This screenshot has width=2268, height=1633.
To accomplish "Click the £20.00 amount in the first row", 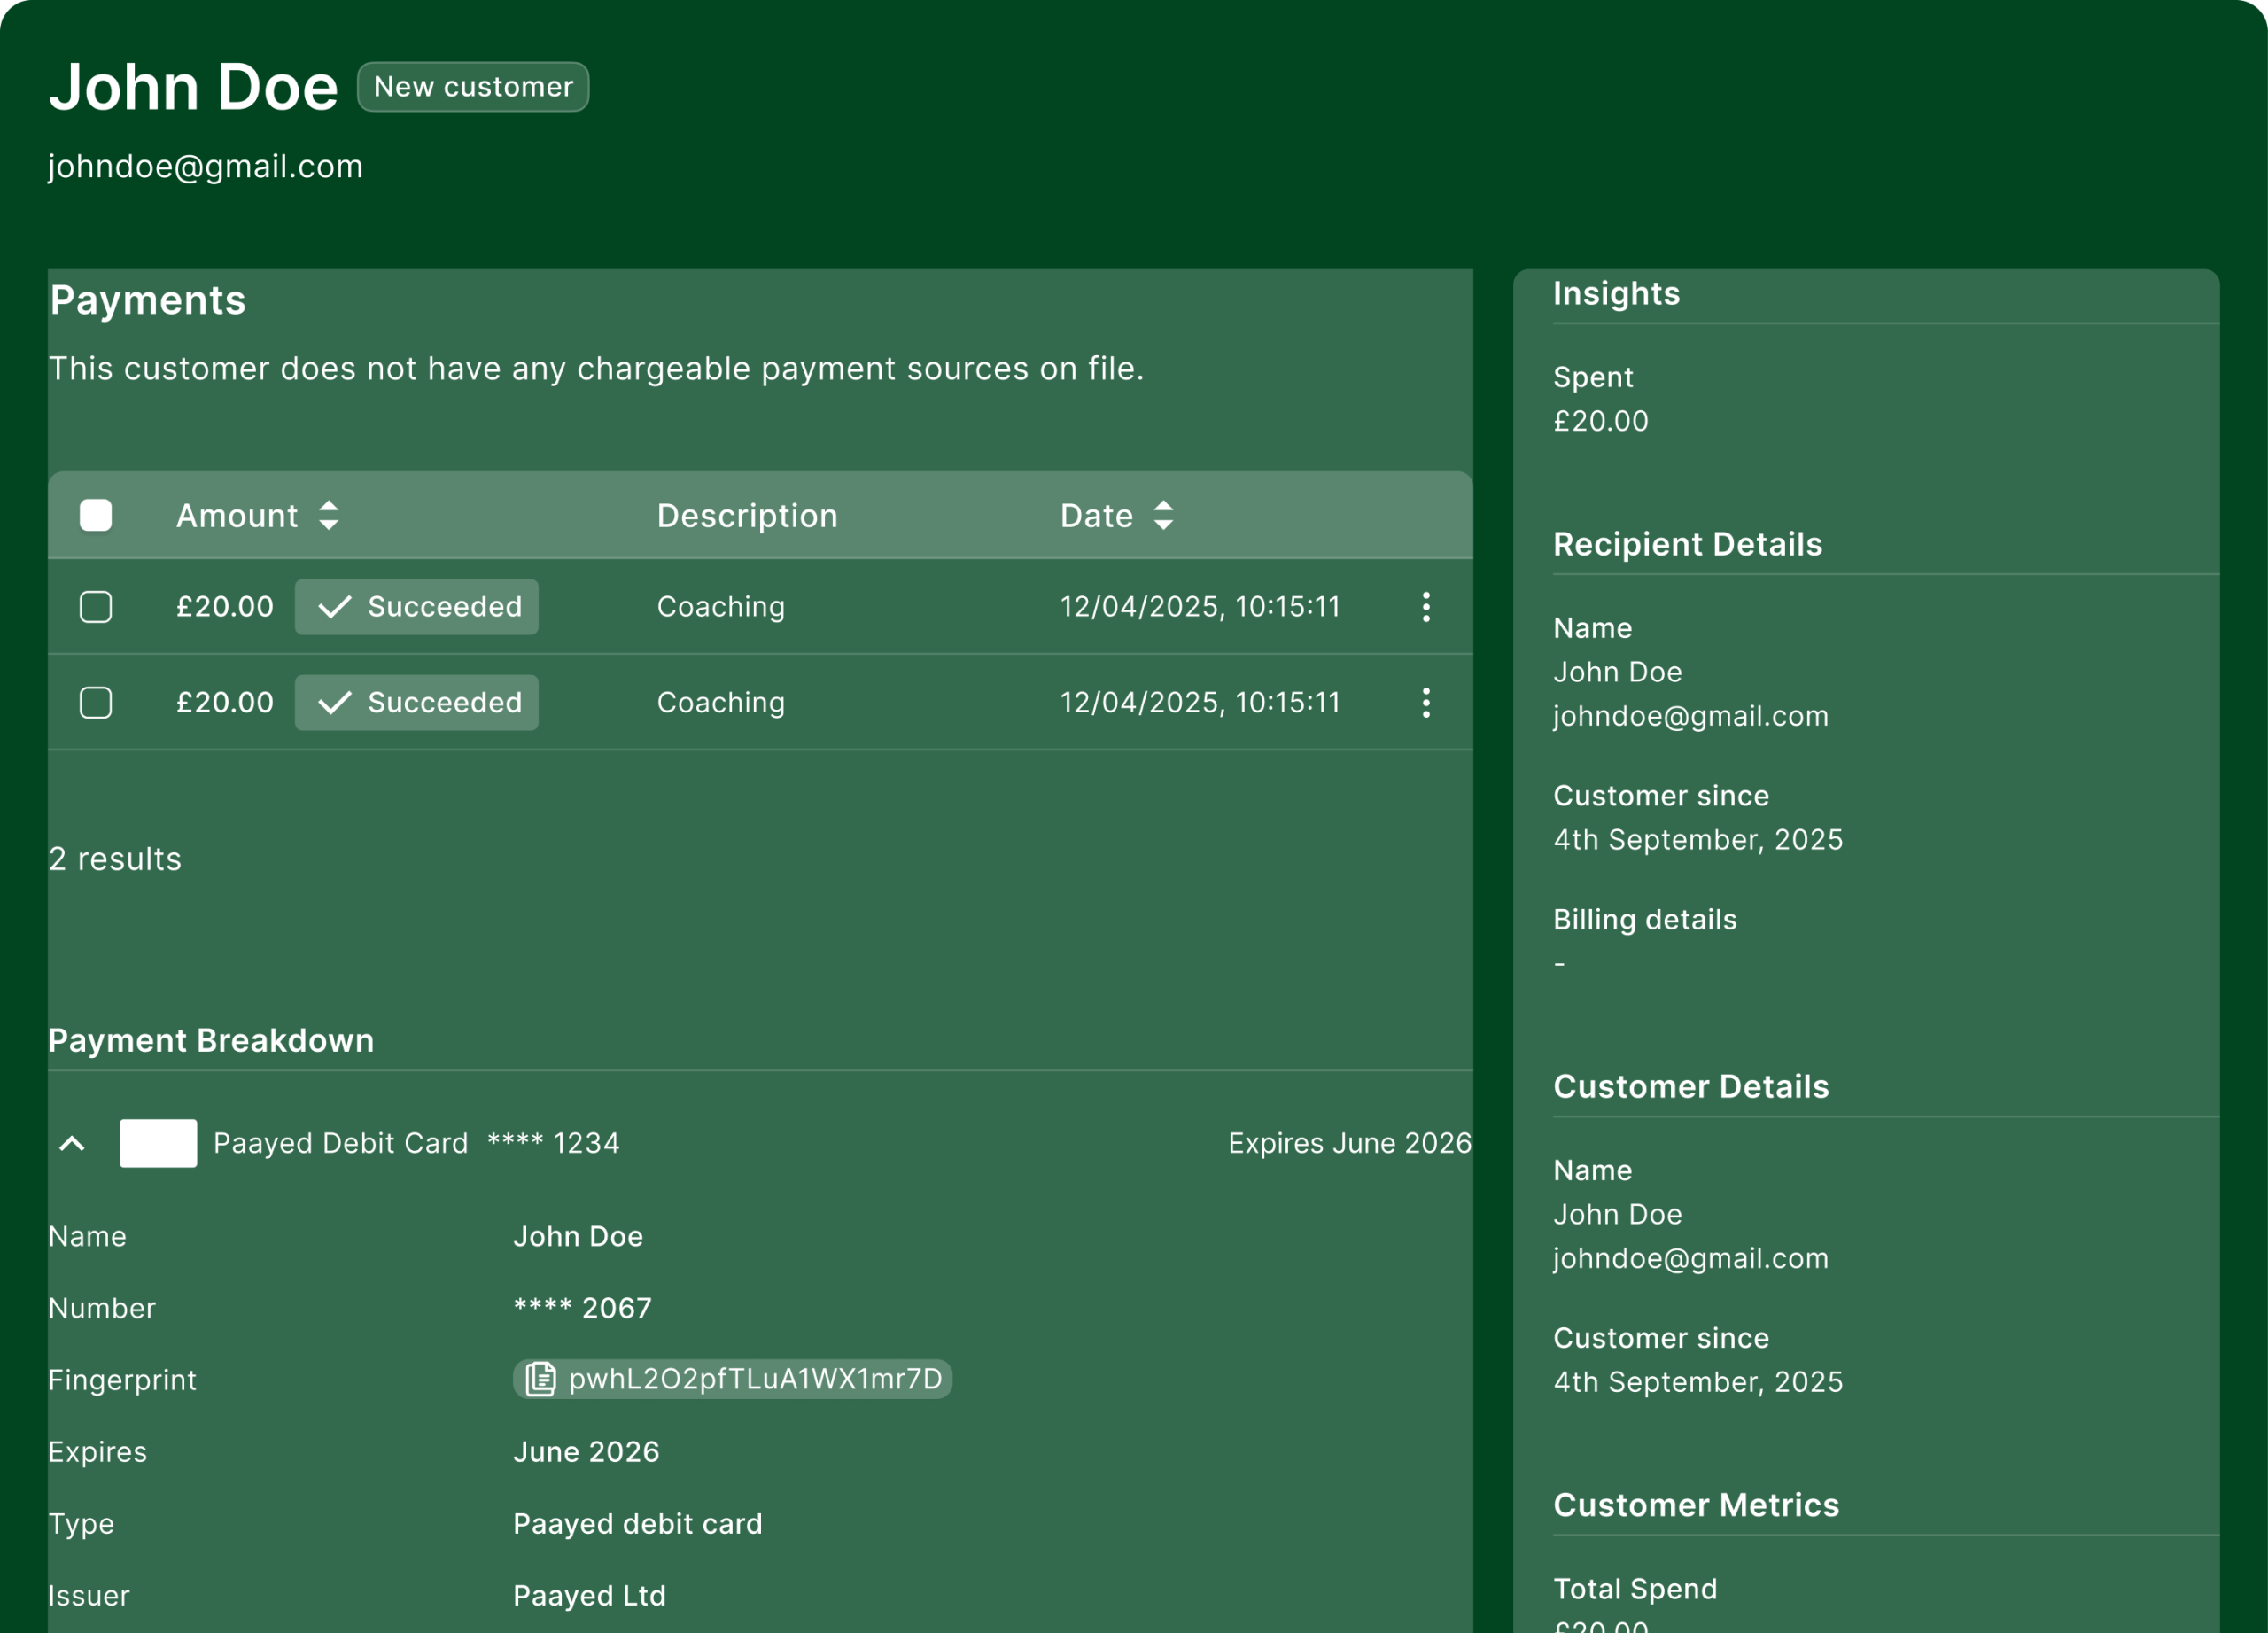I will (225, 607).
